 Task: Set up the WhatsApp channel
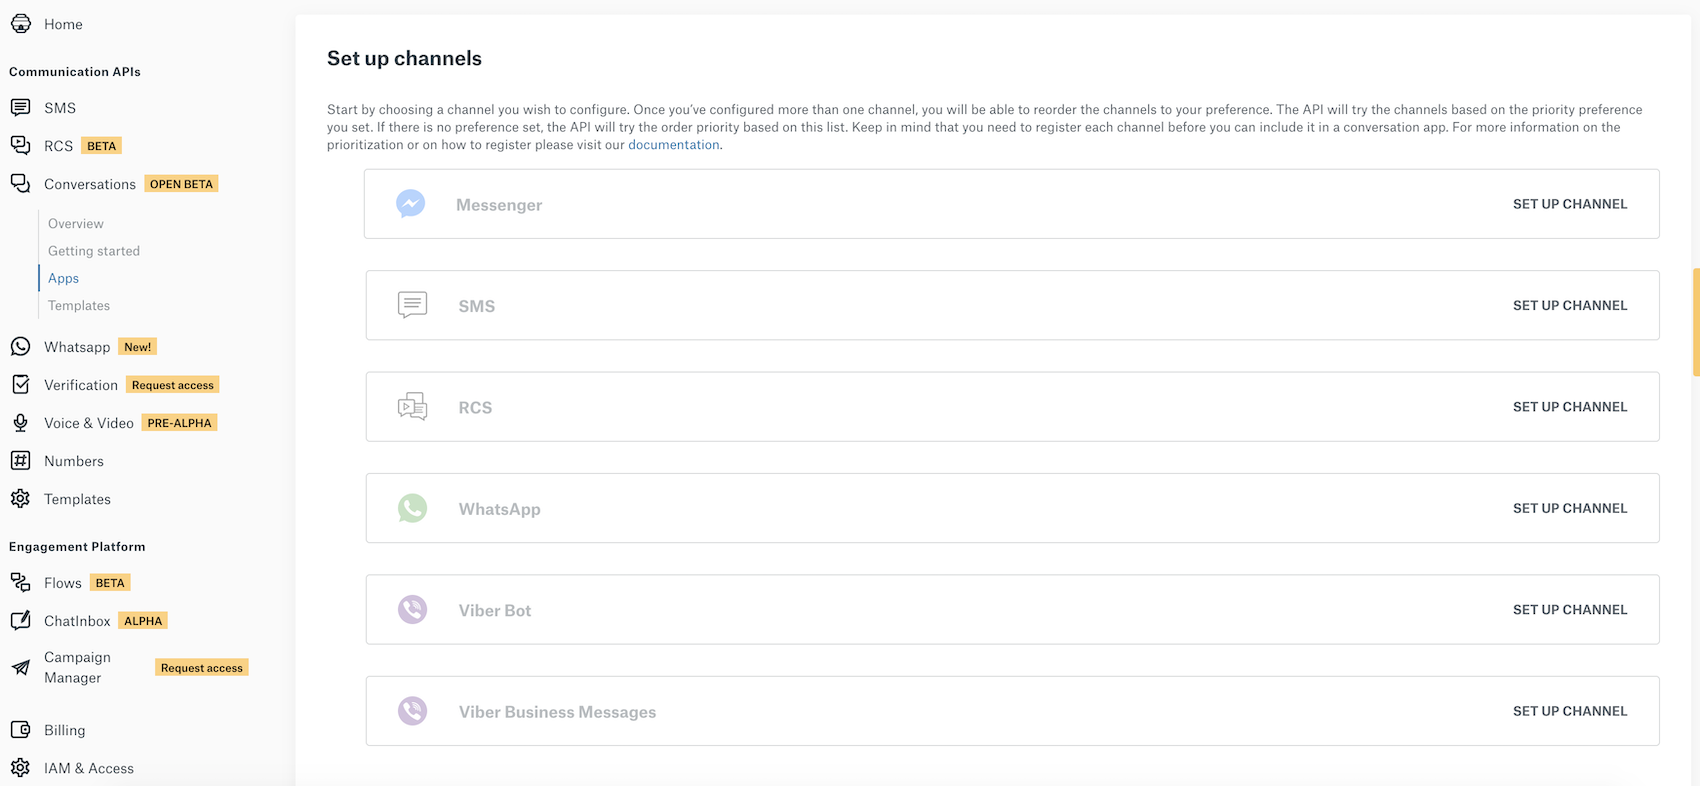click(x=1570, y=508)
